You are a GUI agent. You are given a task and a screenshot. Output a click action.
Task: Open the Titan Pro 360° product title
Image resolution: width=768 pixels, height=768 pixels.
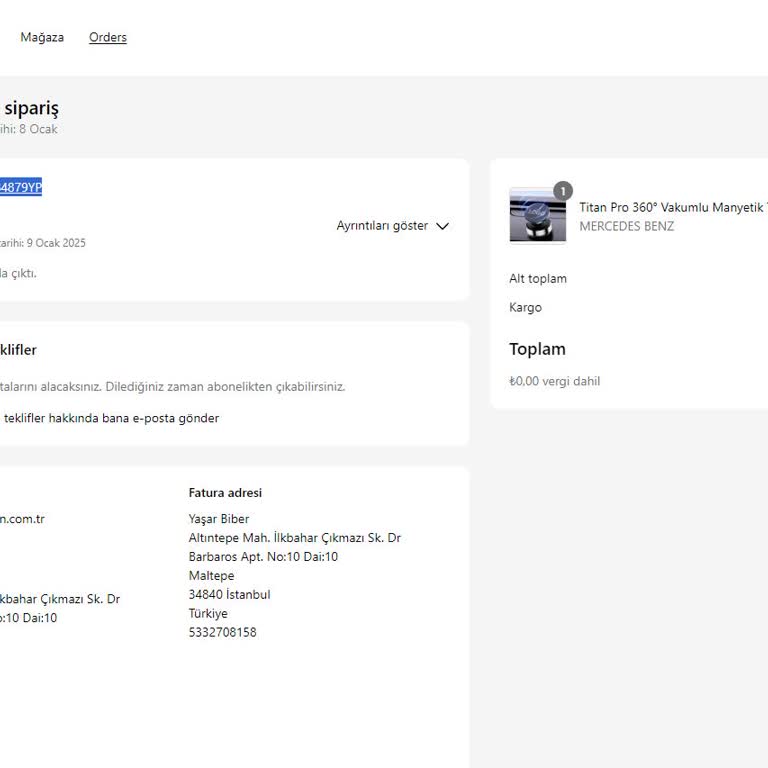[x=672, y=207]
